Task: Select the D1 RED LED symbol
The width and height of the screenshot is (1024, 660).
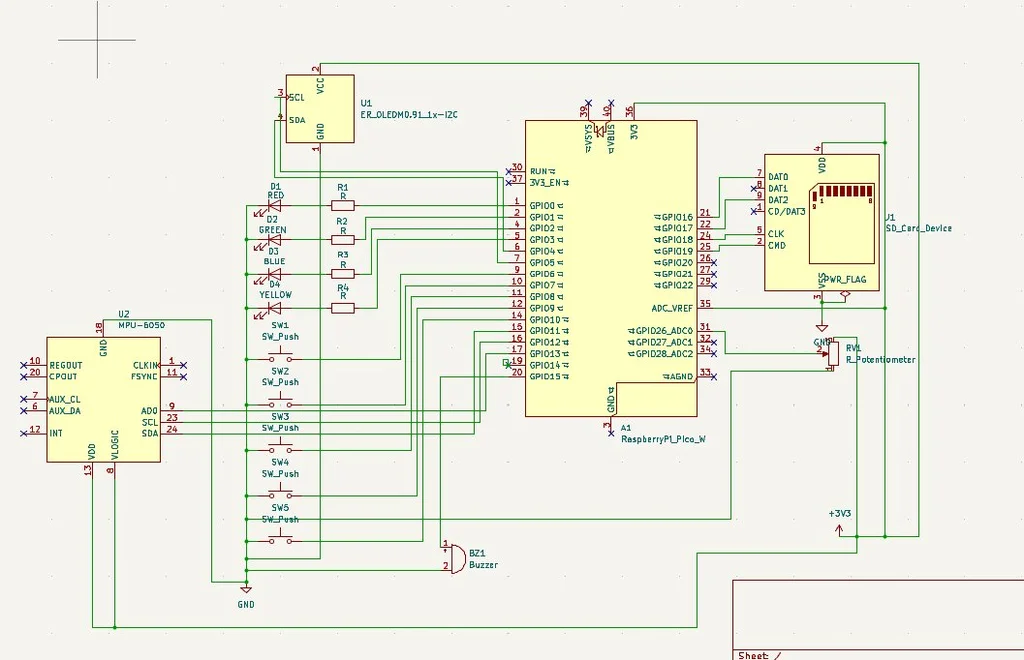Action: 274,206
